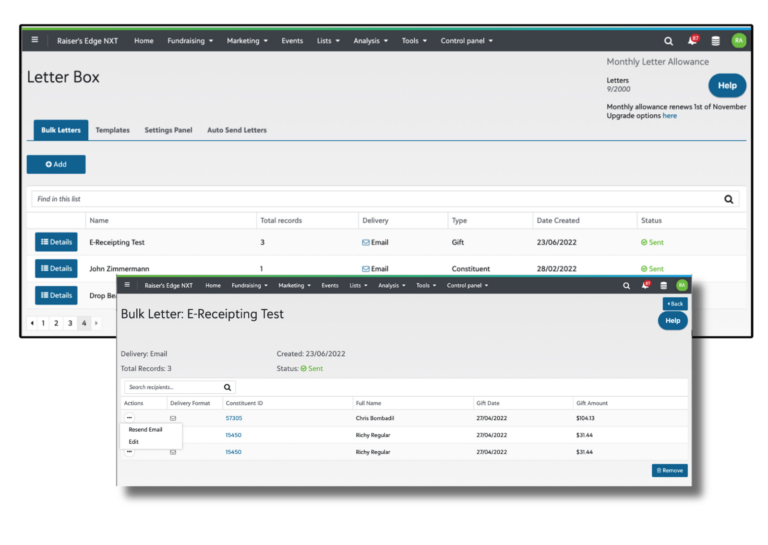Open actions ellipsis for Chris Bombadil row

pos(129,417)
